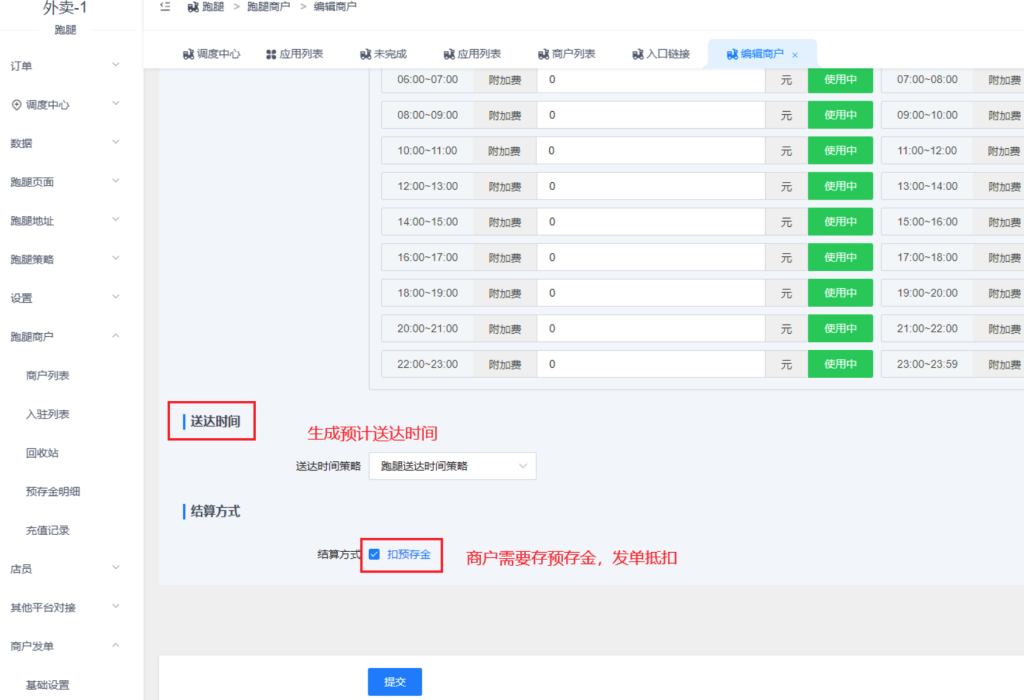The image size is (1024, 700).
Task: Go to 跑腿商户 in the breadcrumb
Action: (268, 7)
